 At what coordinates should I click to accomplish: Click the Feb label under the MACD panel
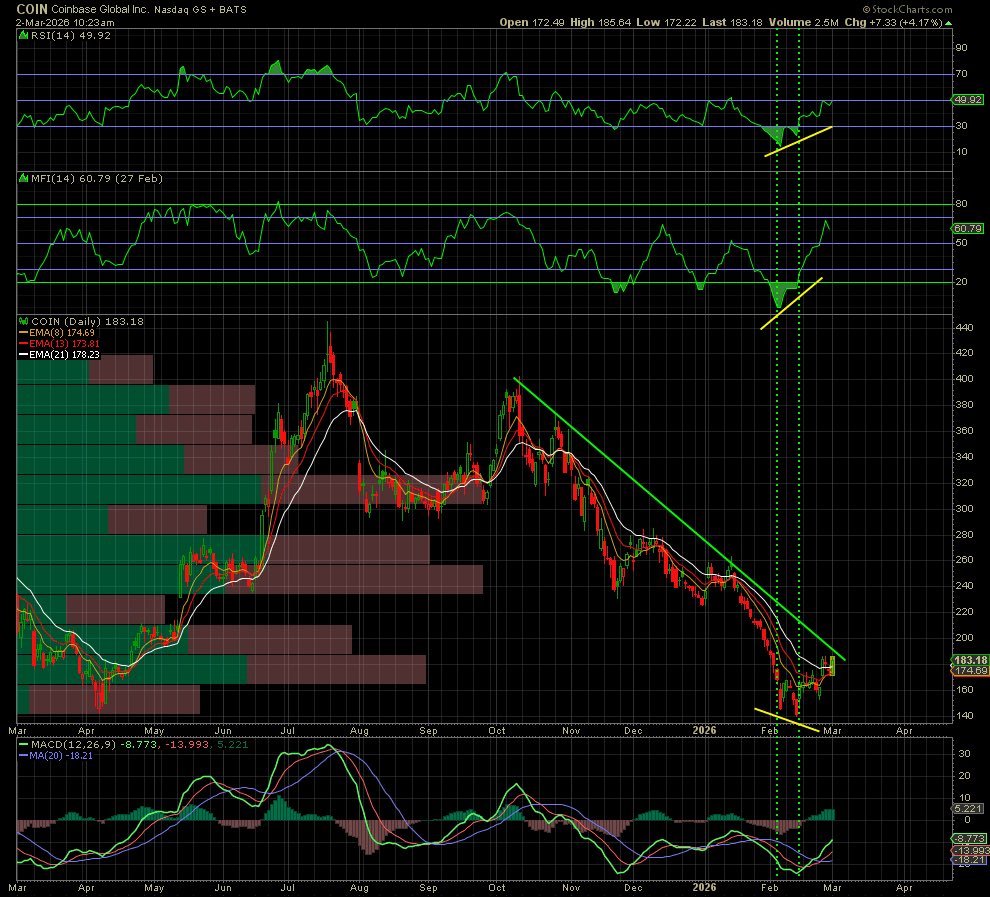(x=770, y=887)
